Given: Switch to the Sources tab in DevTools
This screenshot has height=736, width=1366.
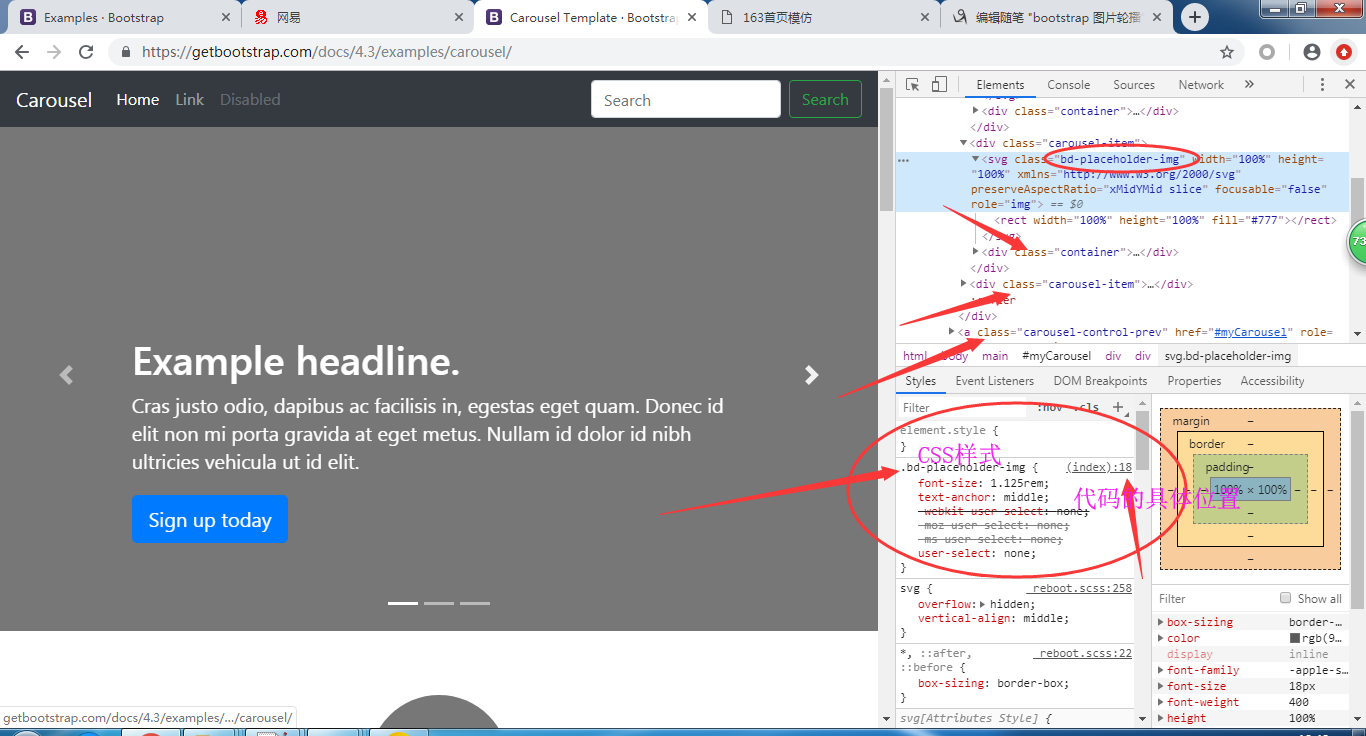Looking at the screenshot, I should point(1134,85).
